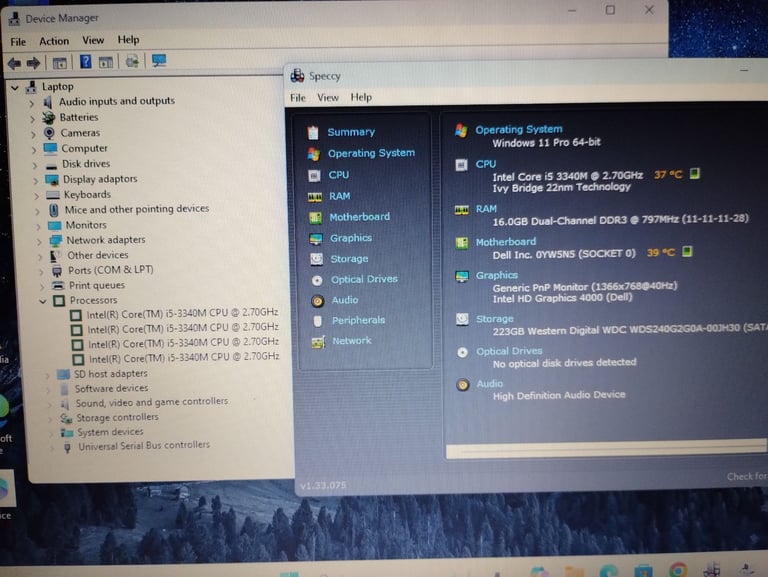Collapse the Processors node
Screen dimensions: 768x577
[x=43, y=301]
